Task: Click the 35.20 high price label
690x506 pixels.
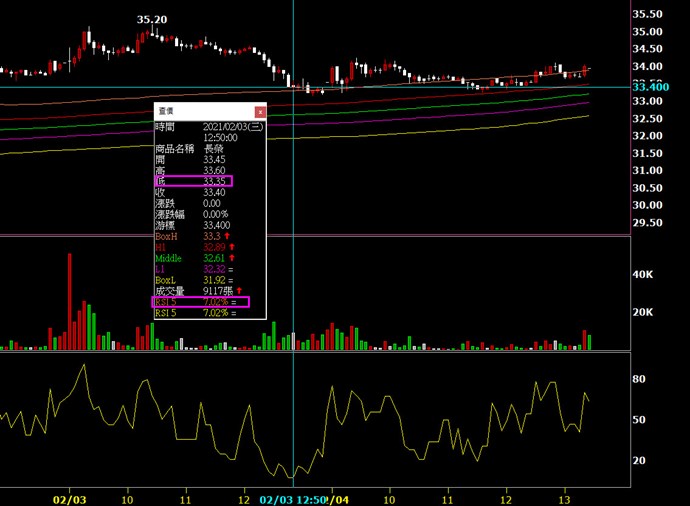Action: 152,19
